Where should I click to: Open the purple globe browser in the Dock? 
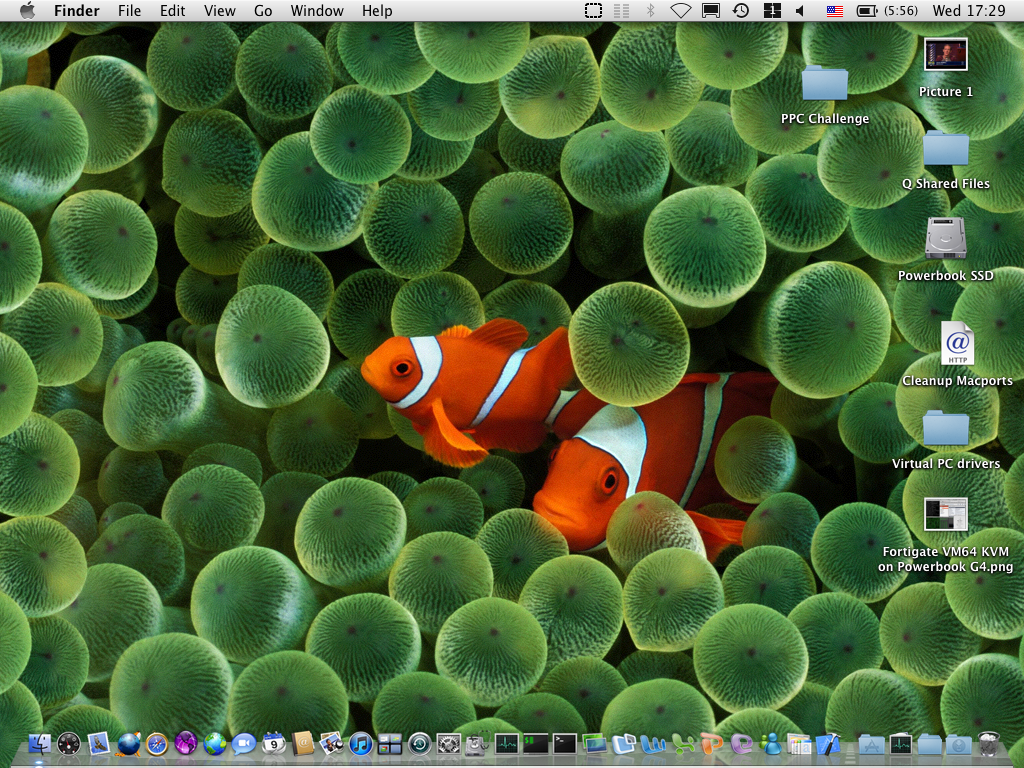(x=185, y=743)
